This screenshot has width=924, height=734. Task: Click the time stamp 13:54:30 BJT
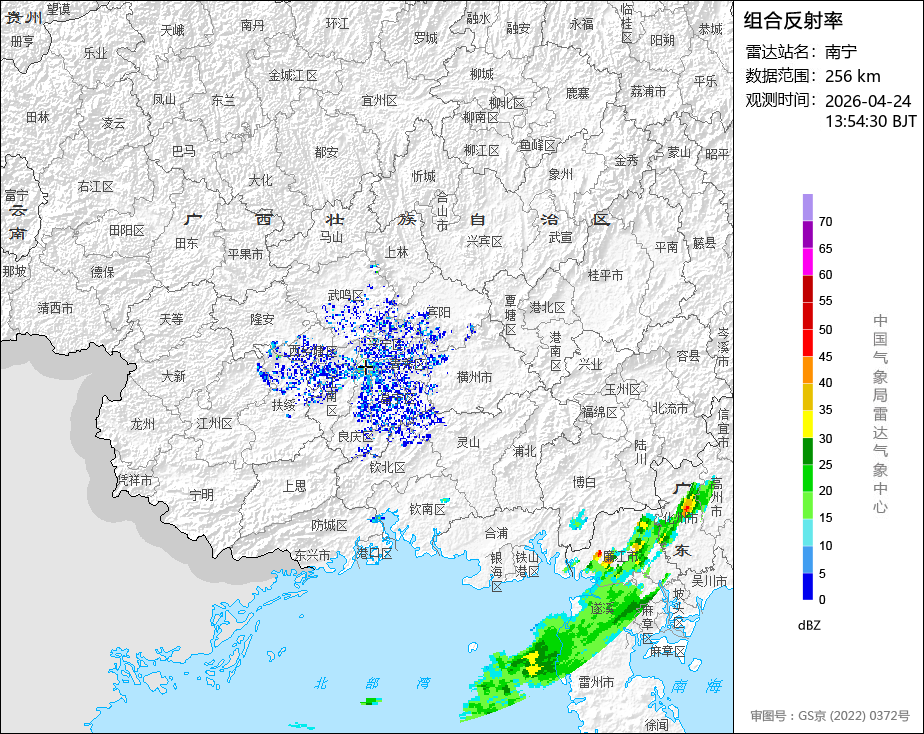click(870, 121)
